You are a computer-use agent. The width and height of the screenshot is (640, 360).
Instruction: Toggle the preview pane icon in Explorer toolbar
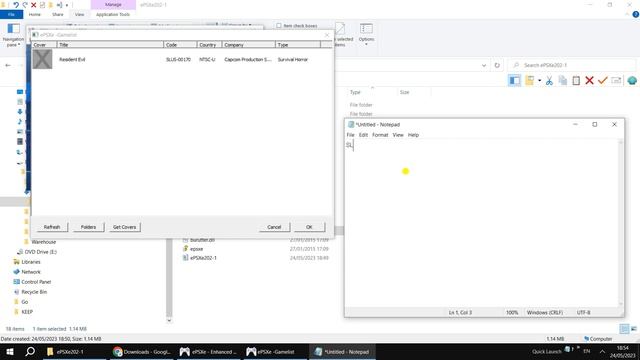[x=514, y=80]
